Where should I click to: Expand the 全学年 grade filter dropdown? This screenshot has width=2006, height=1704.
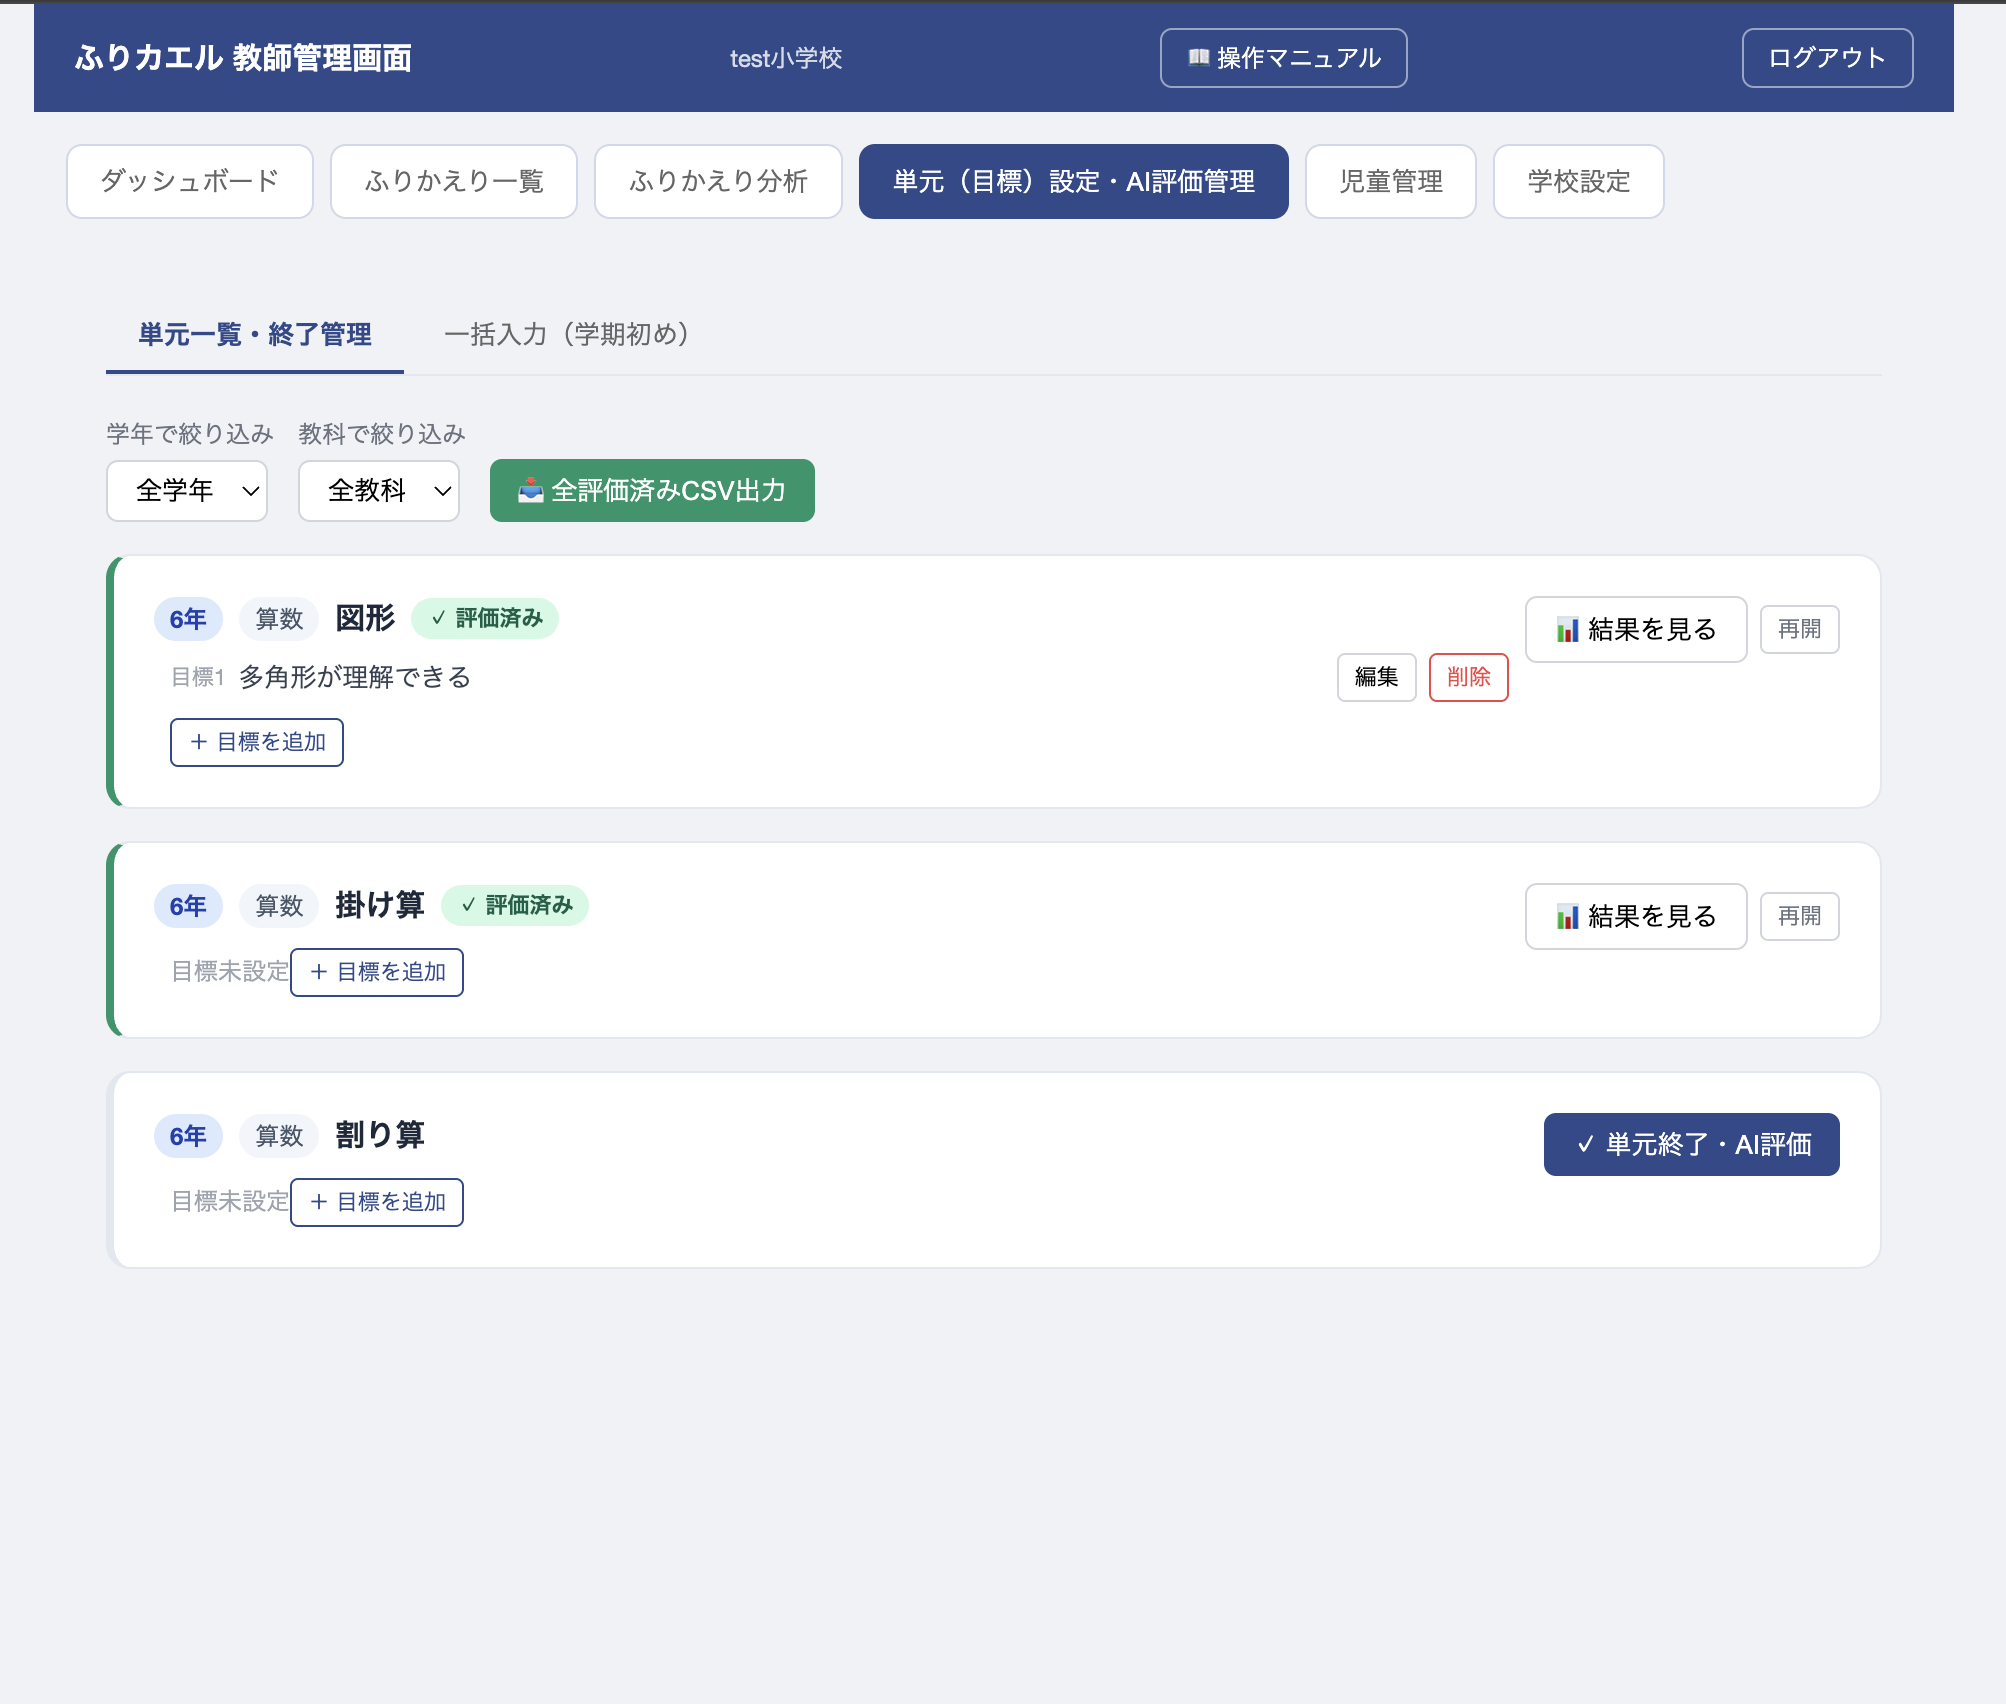(187, 491)
